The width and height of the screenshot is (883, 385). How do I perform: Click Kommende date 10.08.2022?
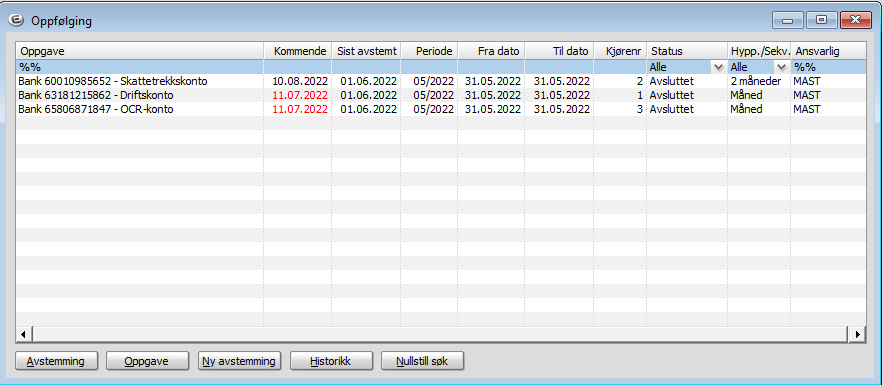coord(300,81)
